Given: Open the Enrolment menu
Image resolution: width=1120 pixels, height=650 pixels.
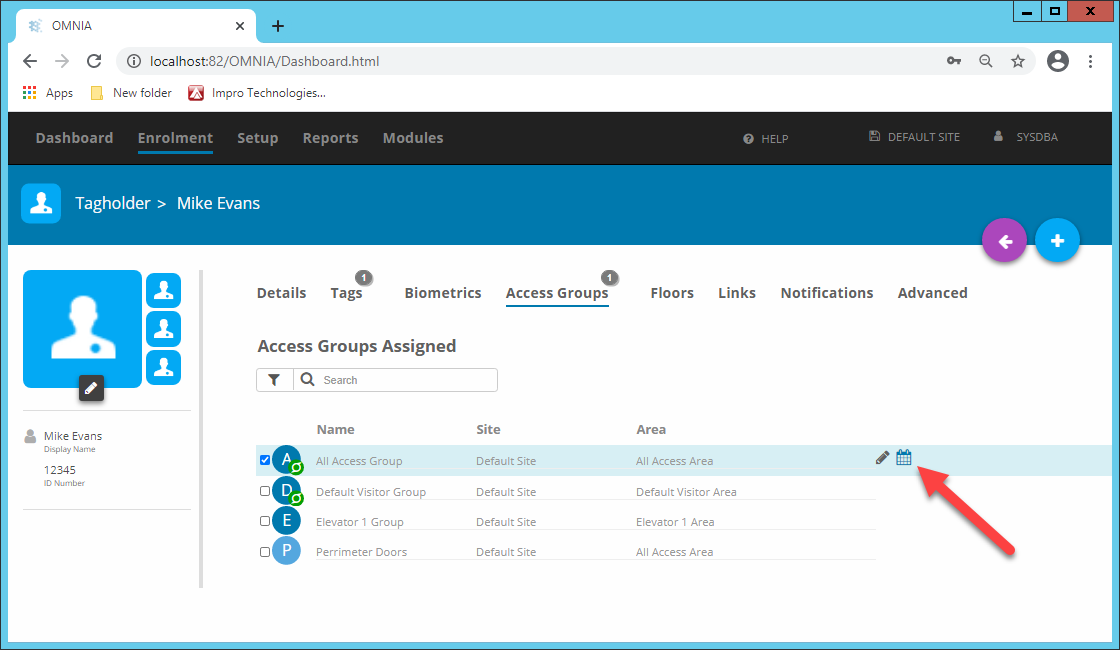Looking at the screenshot, I should [x=175, y=138].
